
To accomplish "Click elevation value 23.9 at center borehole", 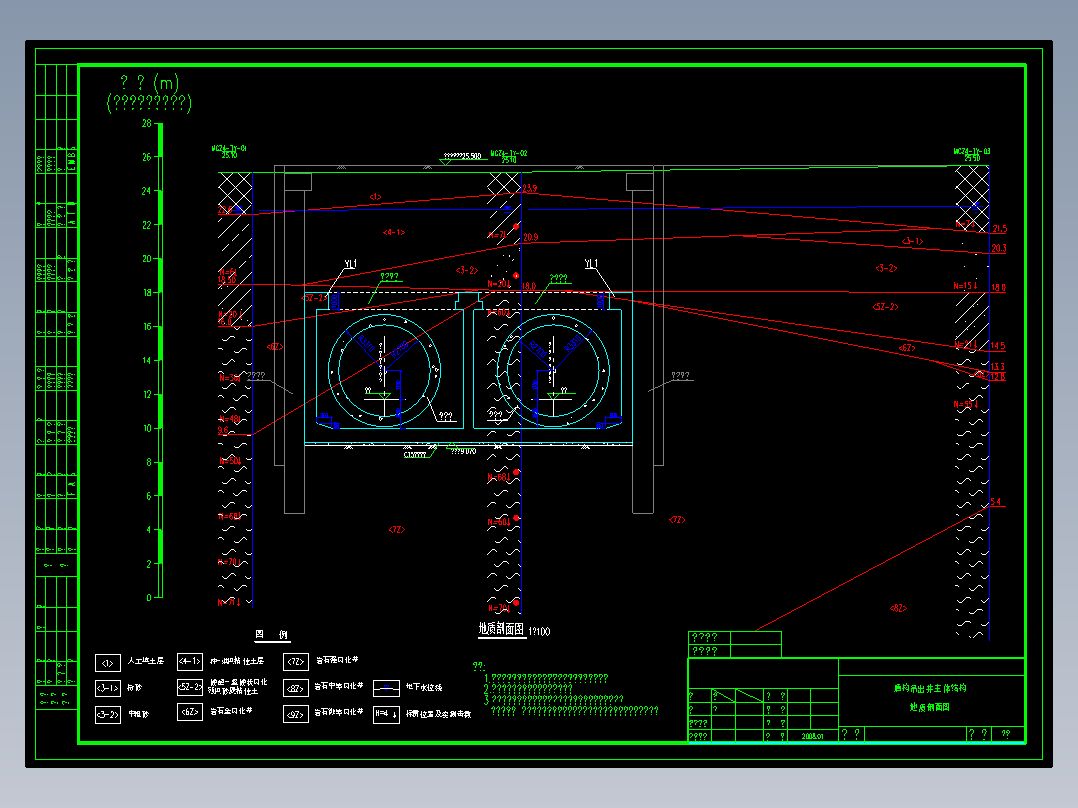I will tap(530, 188).
